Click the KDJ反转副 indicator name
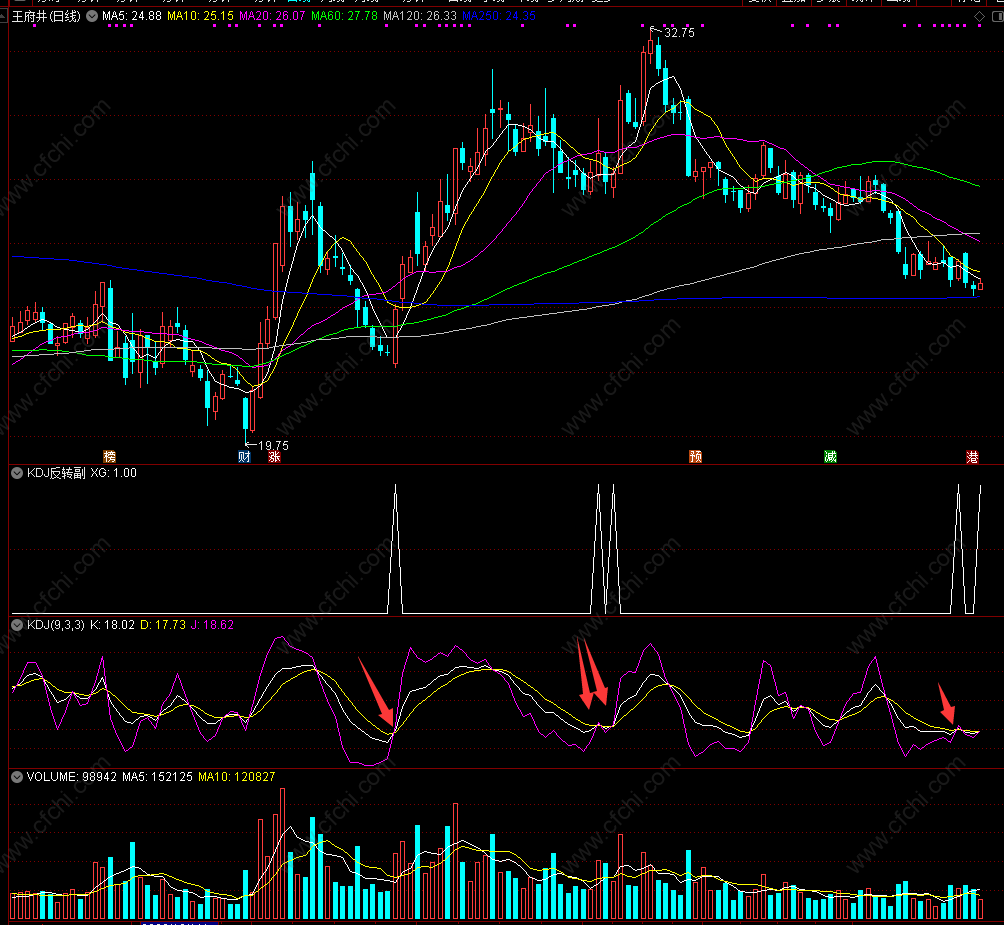This screenshot has height=925, width=1004. (56, 473)
